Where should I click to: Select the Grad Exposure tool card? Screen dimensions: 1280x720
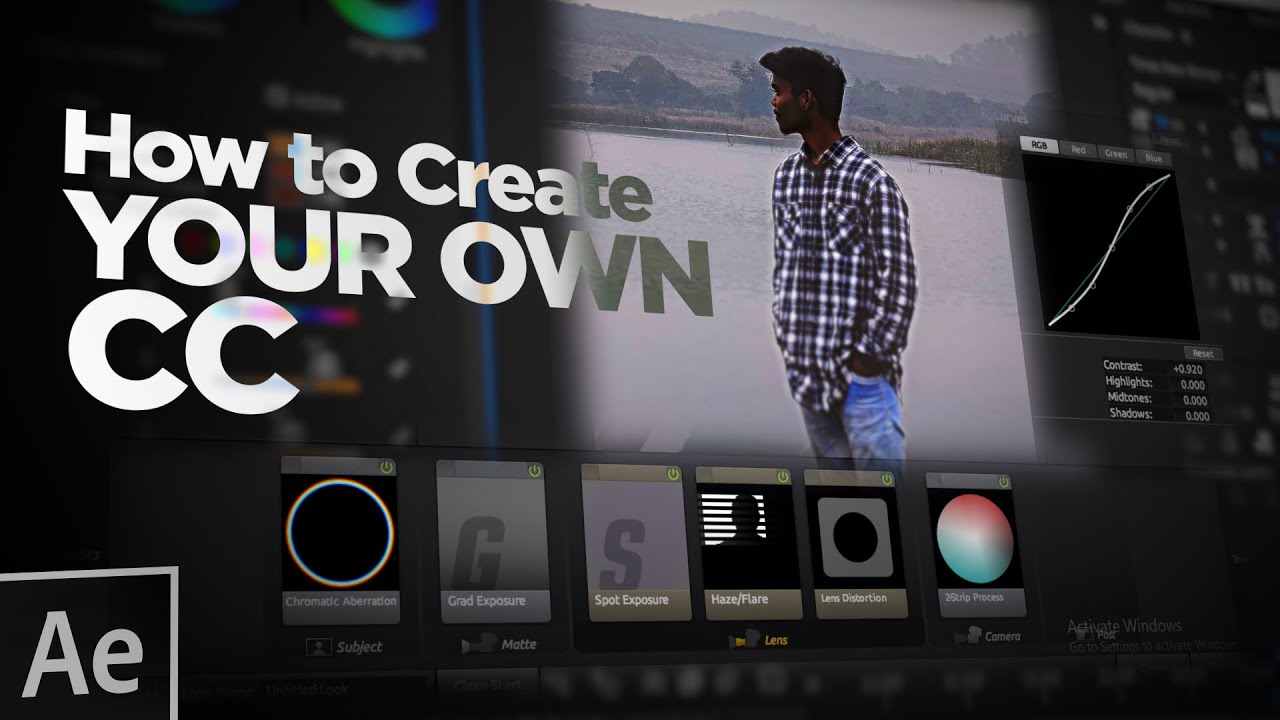click(493, 541)
